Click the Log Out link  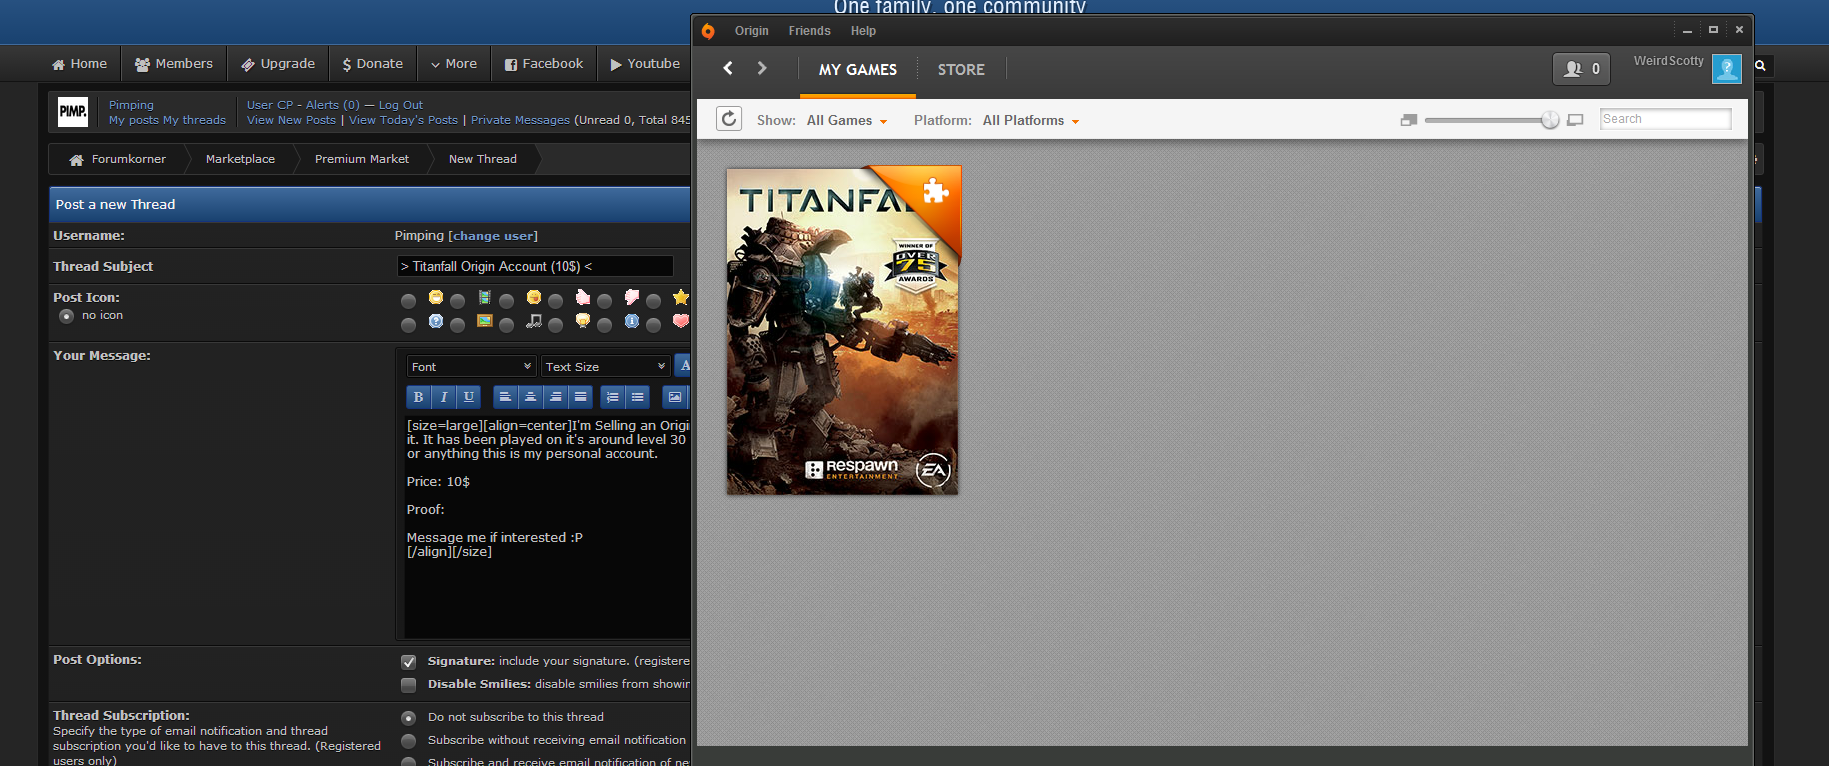pyautogui.click(x=401, y=105)
